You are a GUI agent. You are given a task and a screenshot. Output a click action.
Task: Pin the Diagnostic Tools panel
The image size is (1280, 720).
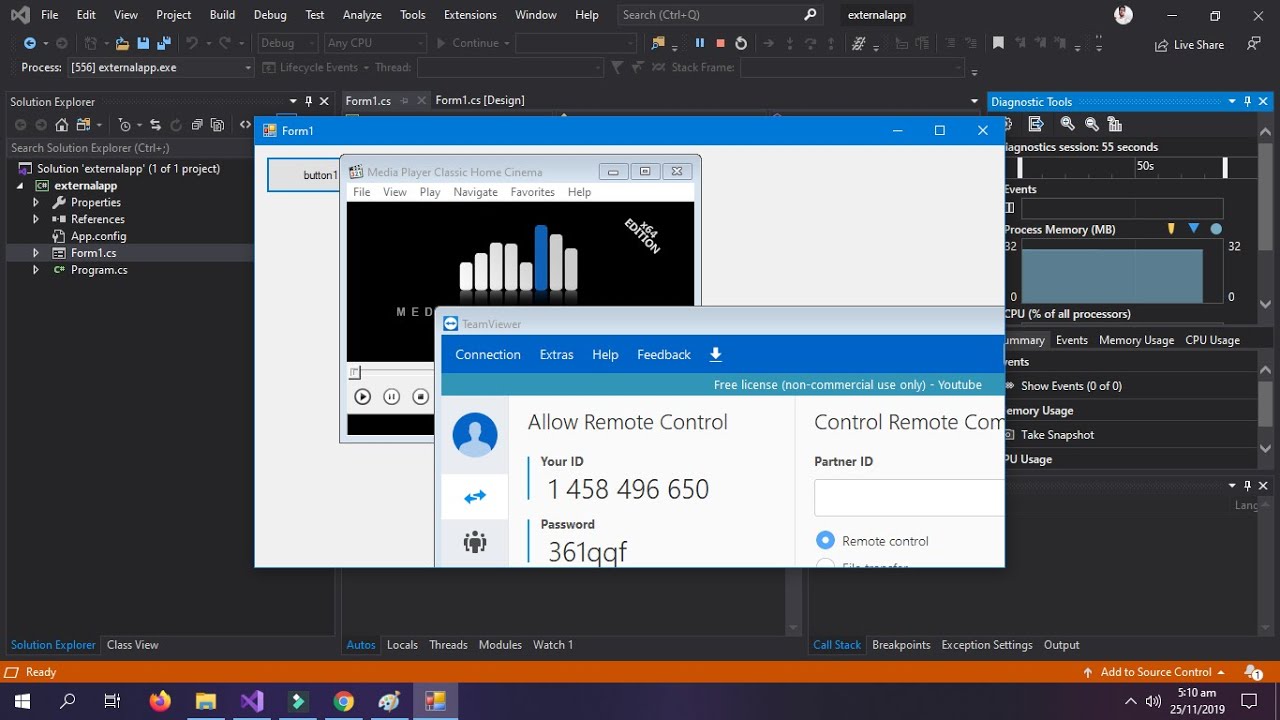point(1247,101)
